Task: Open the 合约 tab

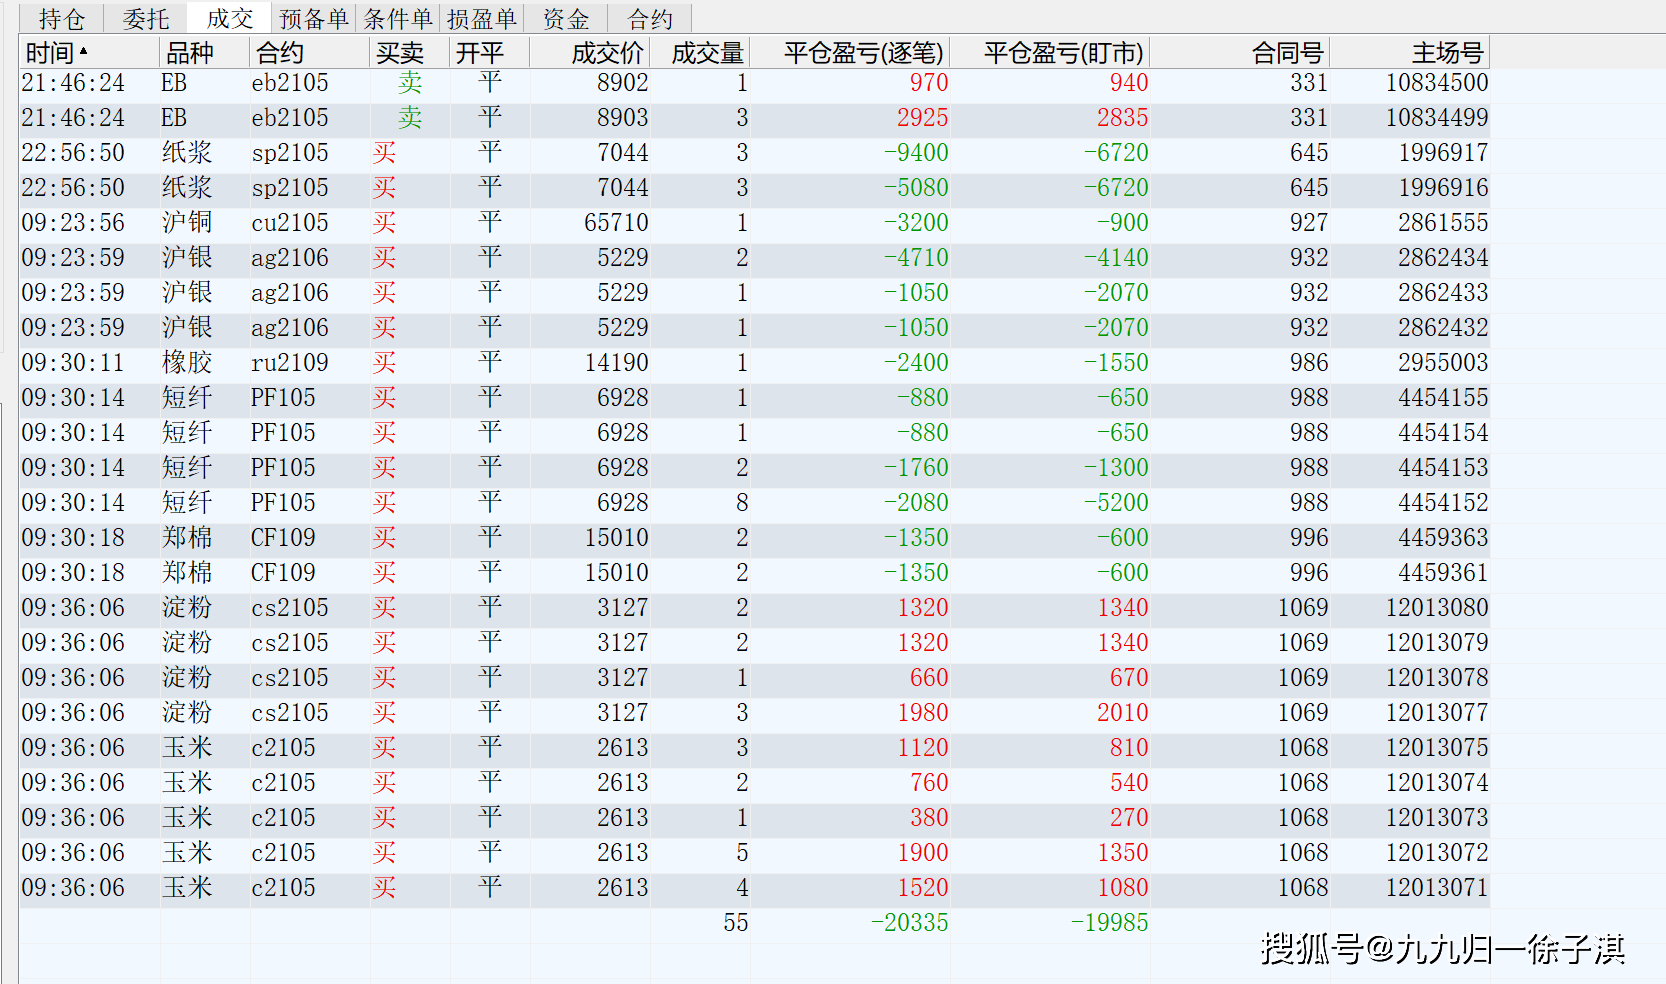Action: click(650, 17)
